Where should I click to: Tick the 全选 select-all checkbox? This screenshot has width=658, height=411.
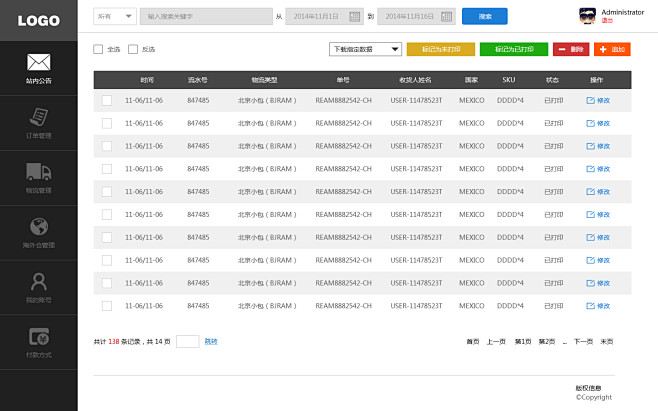[x=98, y=49]
